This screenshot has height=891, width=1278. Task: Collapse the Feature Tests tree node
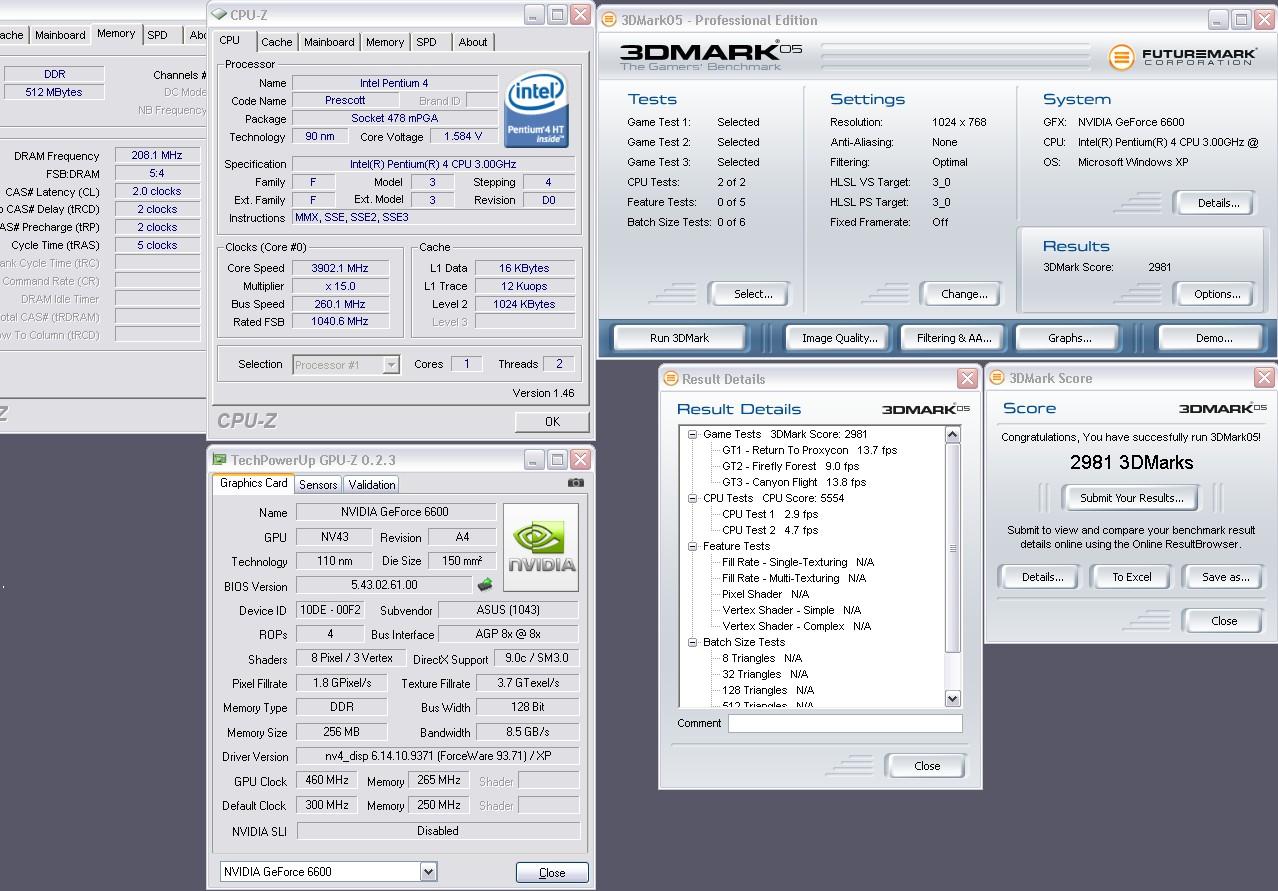coord(692,546)
